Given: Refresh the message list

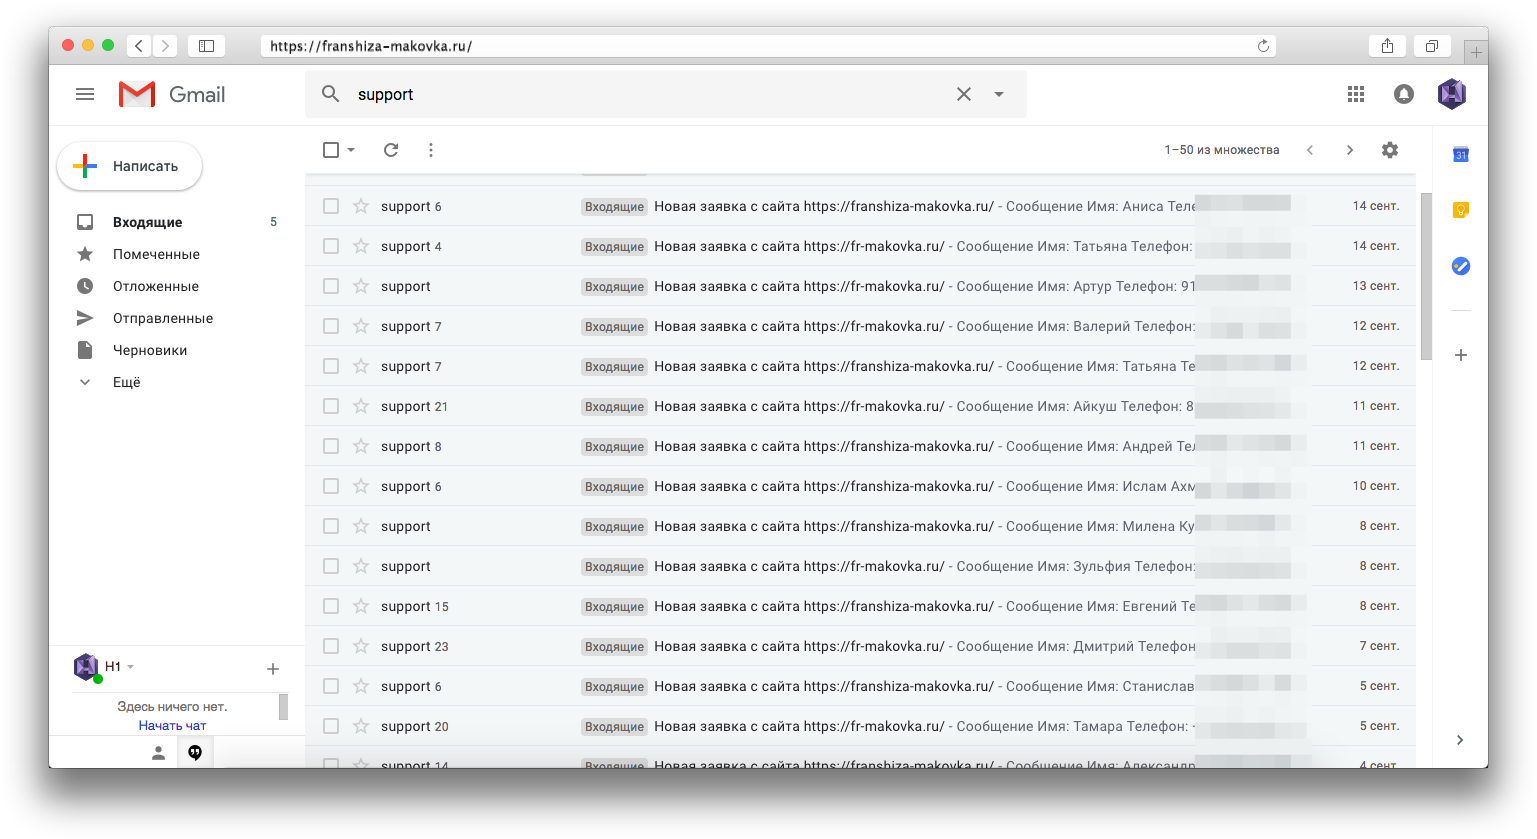Looking at the screenshot, I should (x=391, y=150).
